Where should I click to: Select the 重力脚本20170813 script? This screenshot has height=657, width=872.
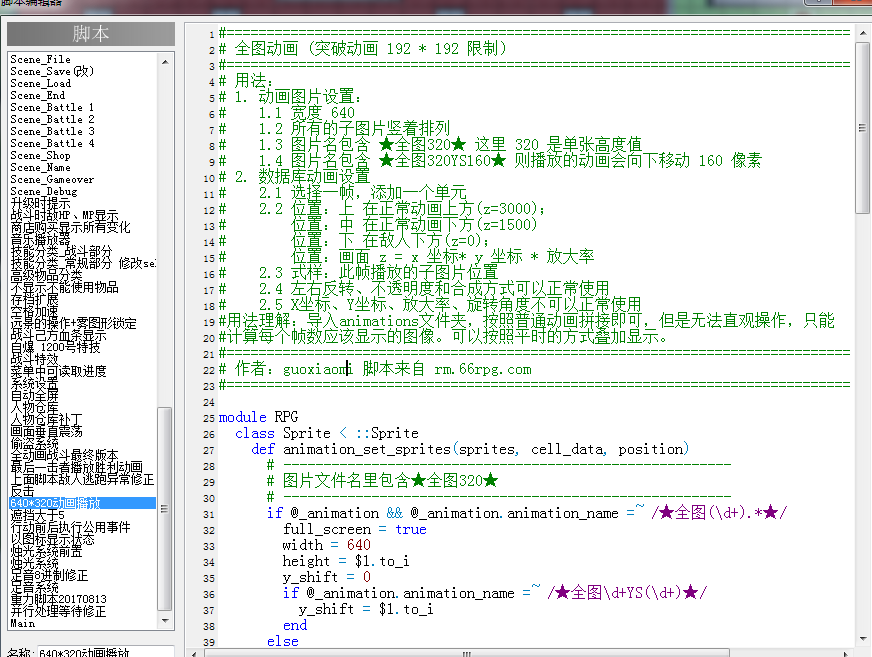58,599
